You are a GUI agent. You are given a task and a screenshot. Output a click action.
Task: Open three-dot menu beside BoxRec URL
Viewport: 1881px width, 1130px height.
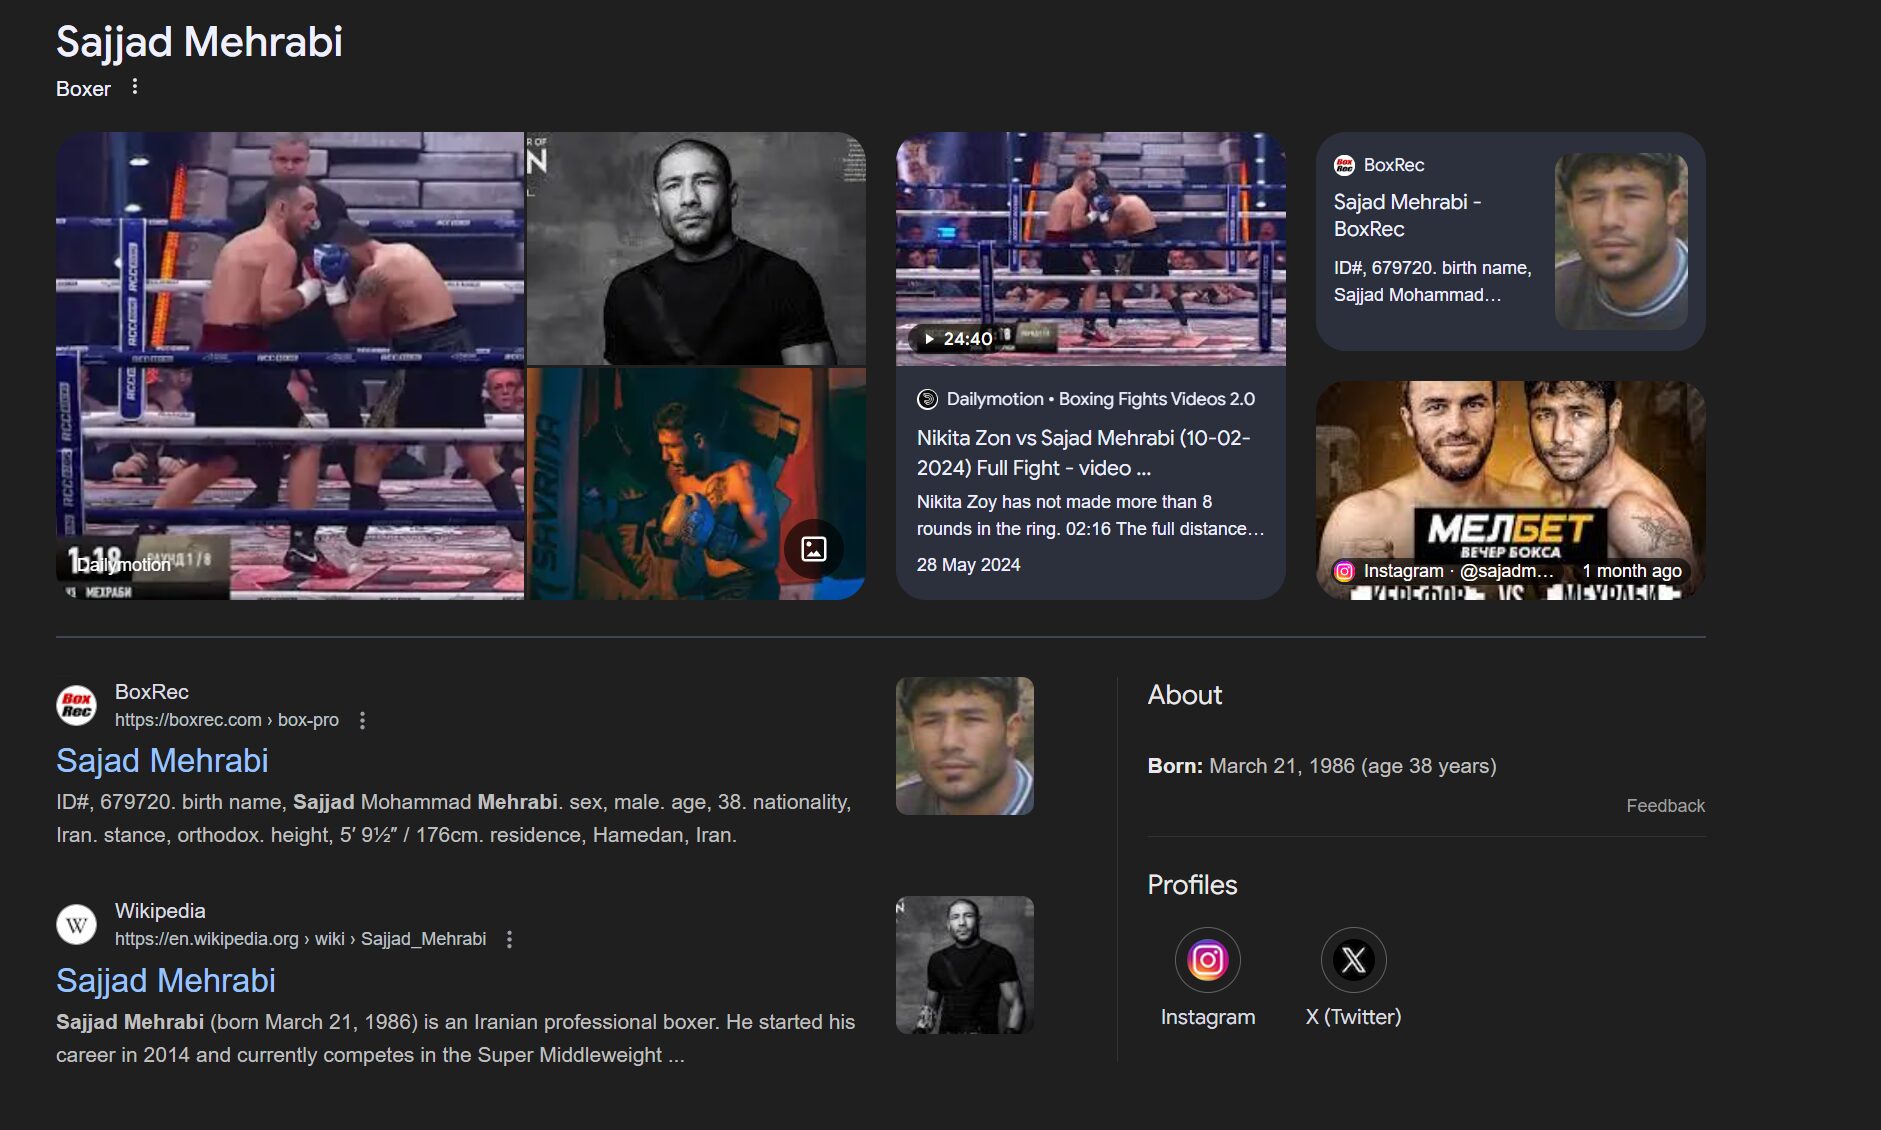[362, 720]
